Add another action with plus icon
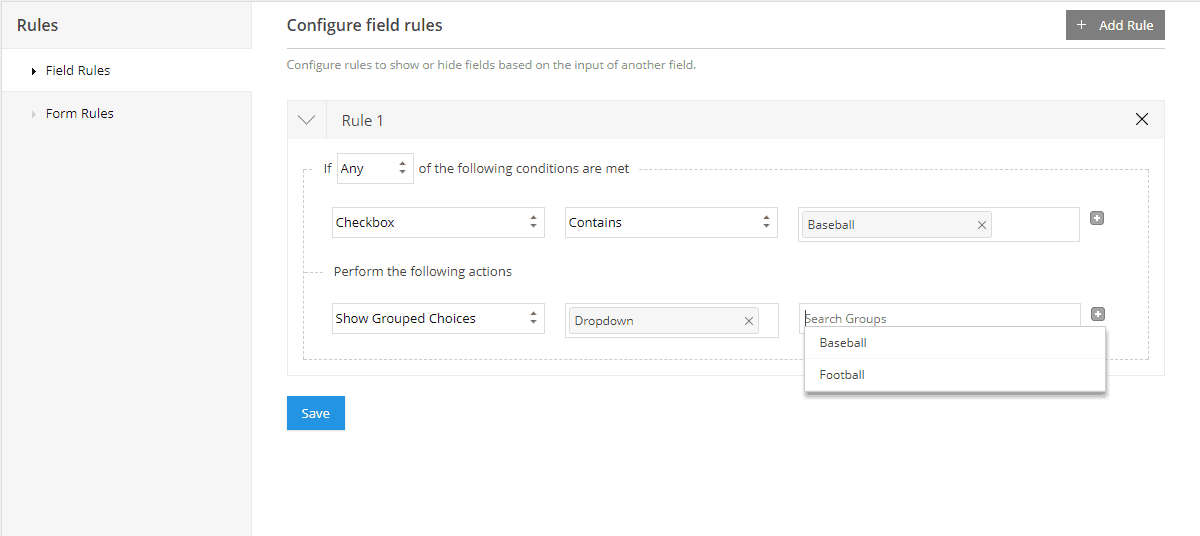The image size is (1200, 536). pos(1097,314)
